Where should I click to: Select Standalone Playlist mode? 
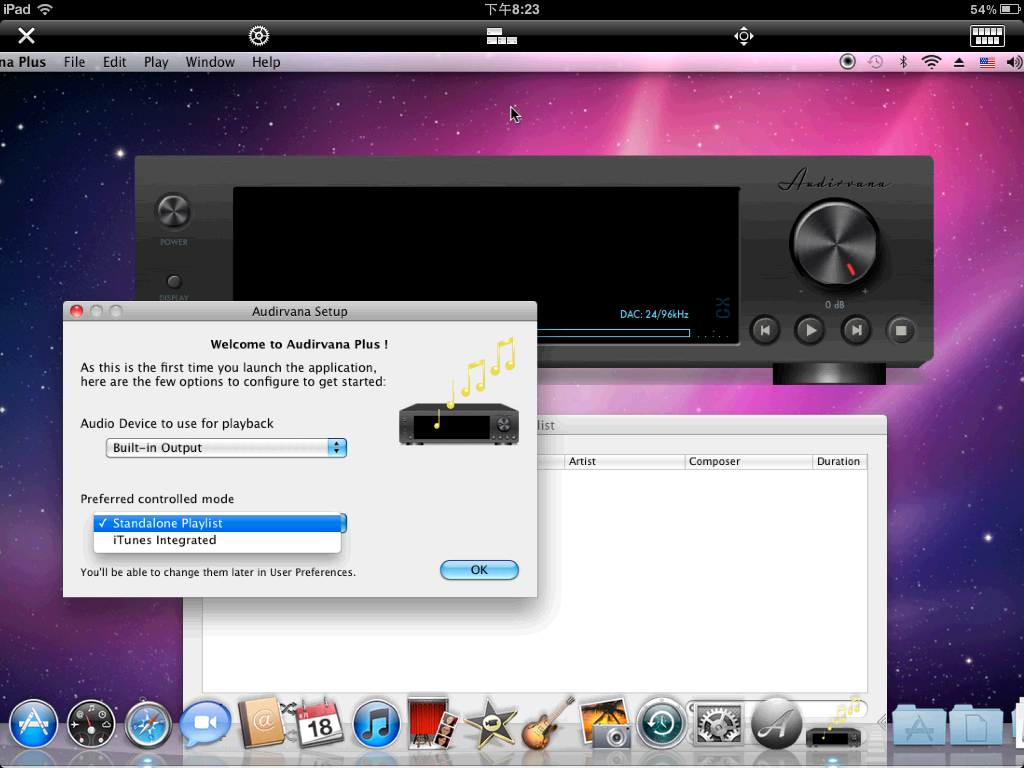tap(217, 523)
